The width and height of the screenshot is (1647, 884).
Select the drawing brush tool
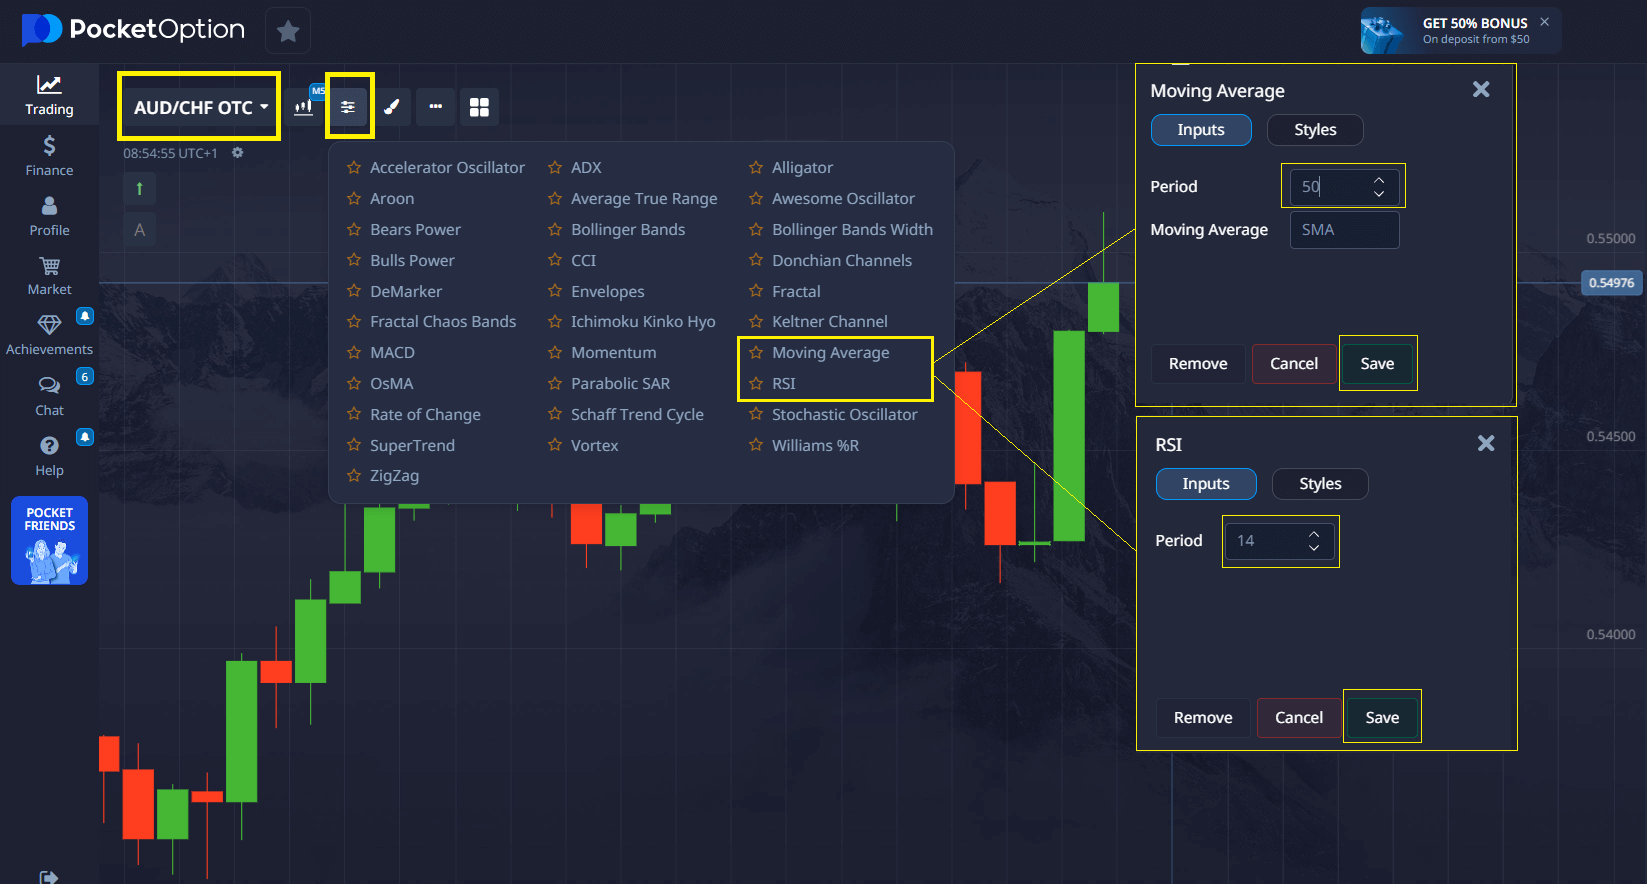[392, 107]
